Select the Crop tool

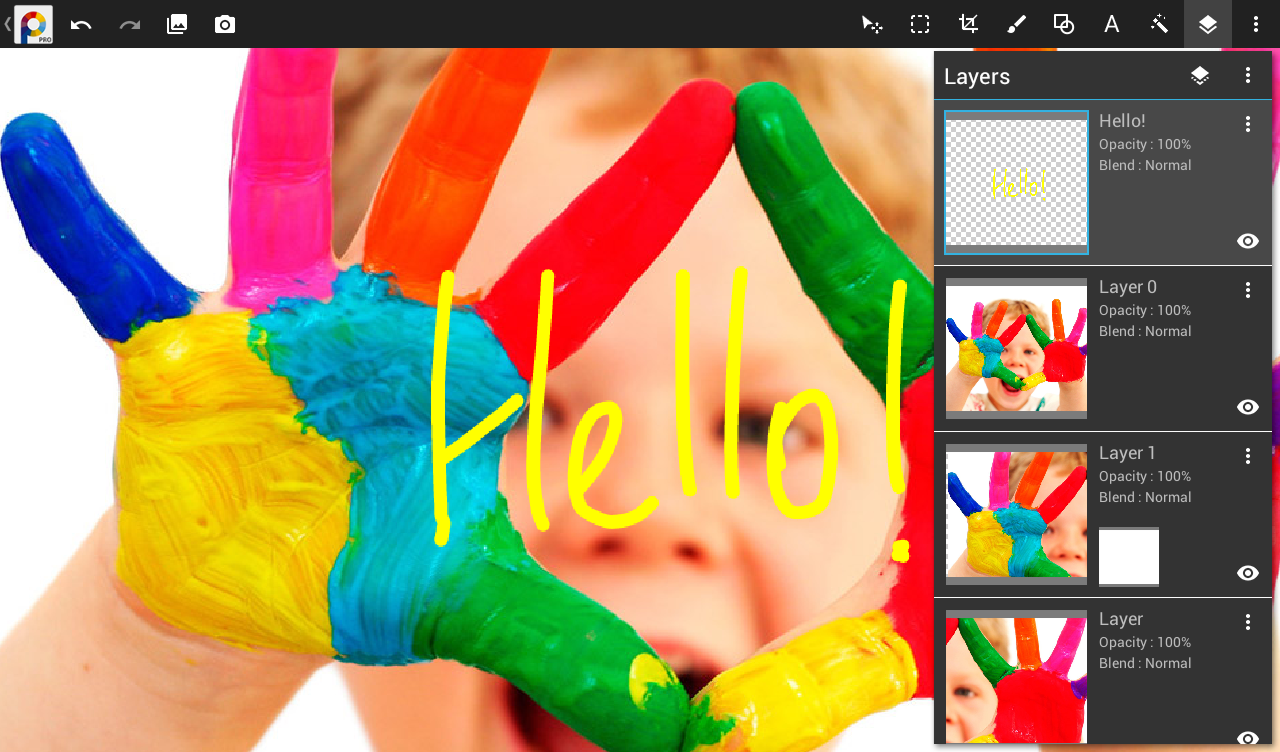(968, 24)
